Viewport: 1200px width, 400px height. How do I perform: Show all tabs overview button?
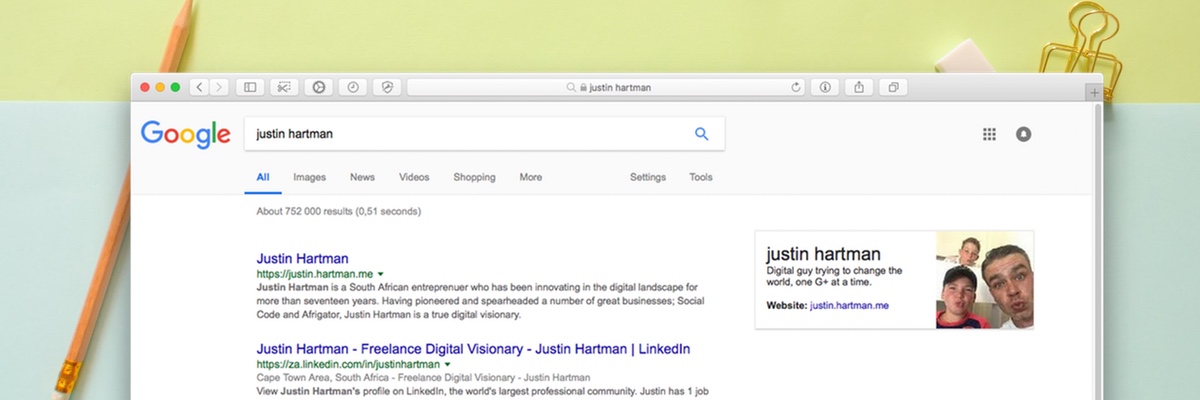click(x=893, y=87)
